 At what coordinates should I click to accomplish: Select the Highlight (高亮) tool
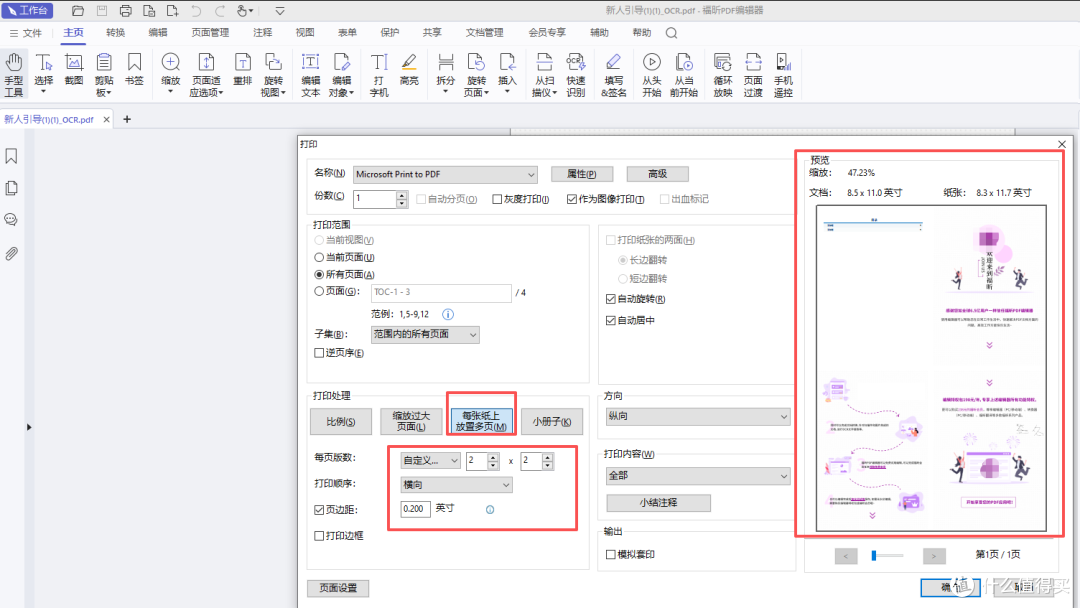pyautogui.click(x=409, y=70)
